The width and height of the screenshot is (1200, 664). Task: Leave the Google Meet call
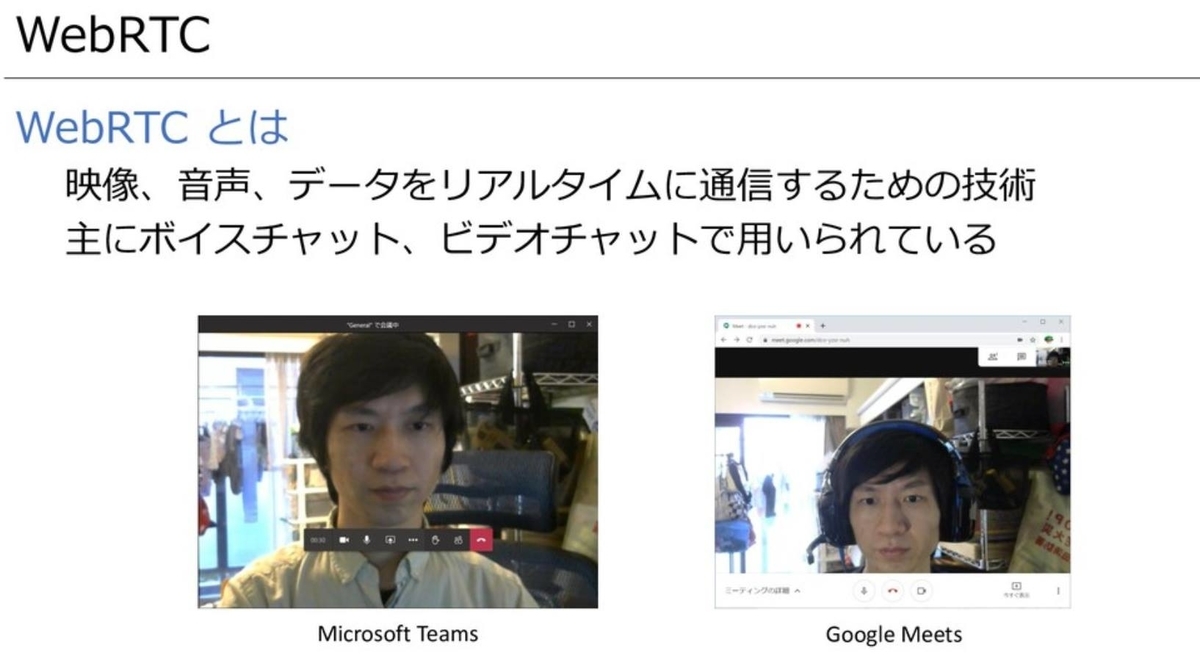[892, 590]
